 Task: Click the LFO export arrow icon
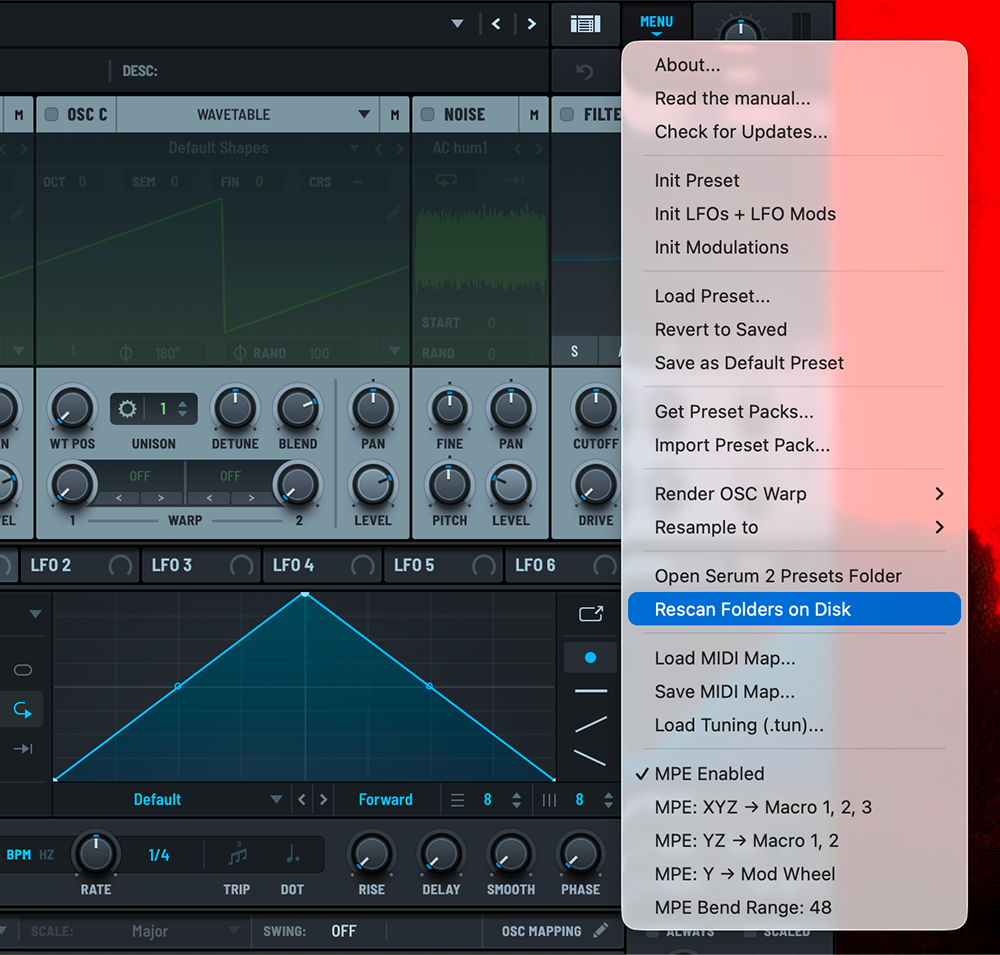click(x=591, y=614)
